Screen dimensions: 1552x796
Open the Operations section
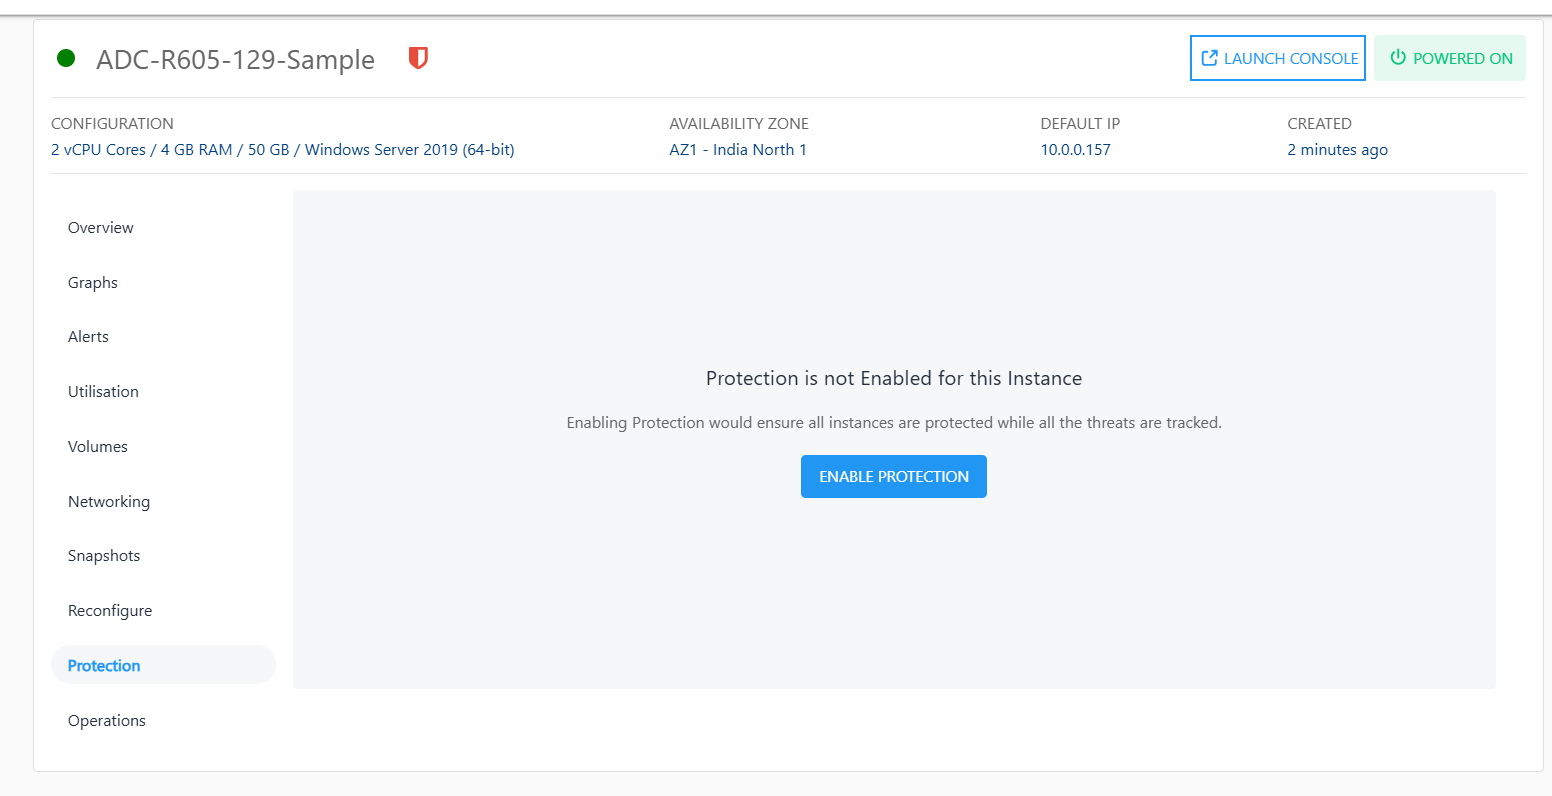coord(106,720)
